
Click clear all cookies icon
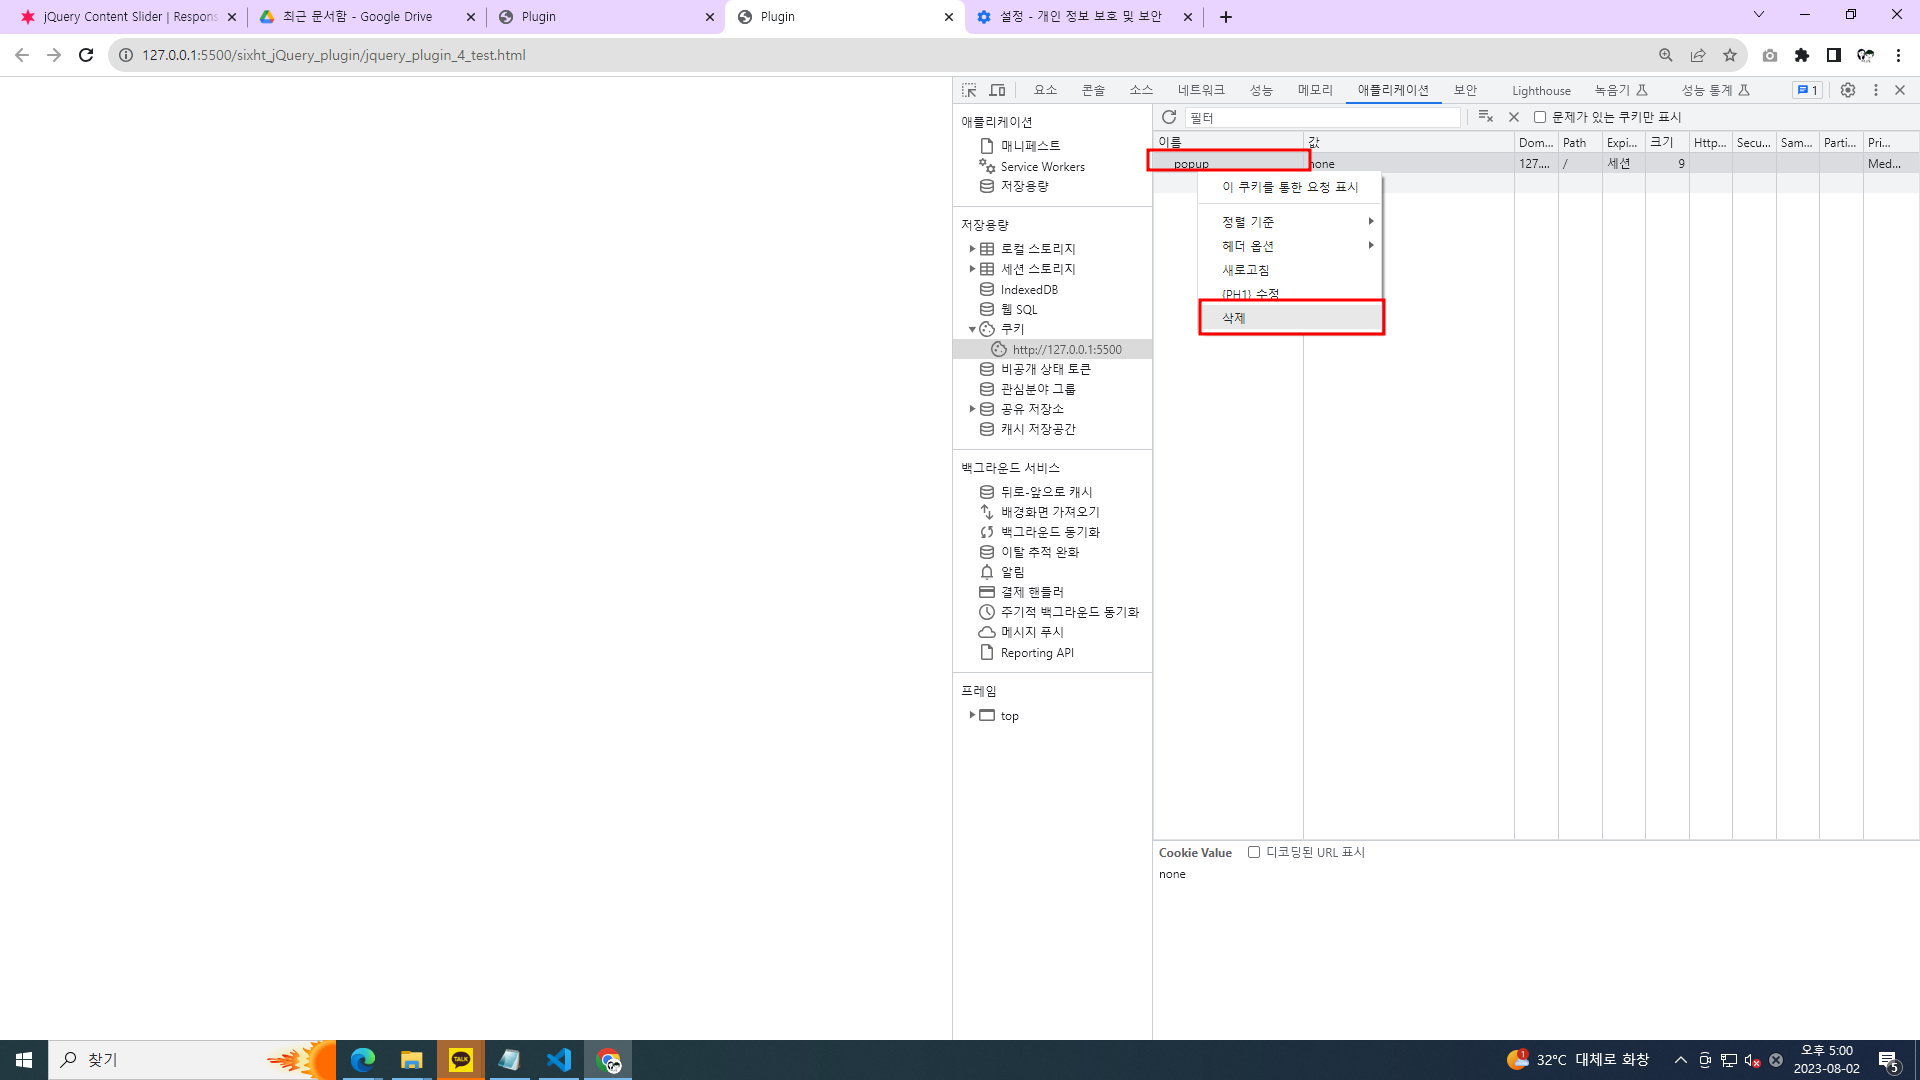tap(1485, 117)
